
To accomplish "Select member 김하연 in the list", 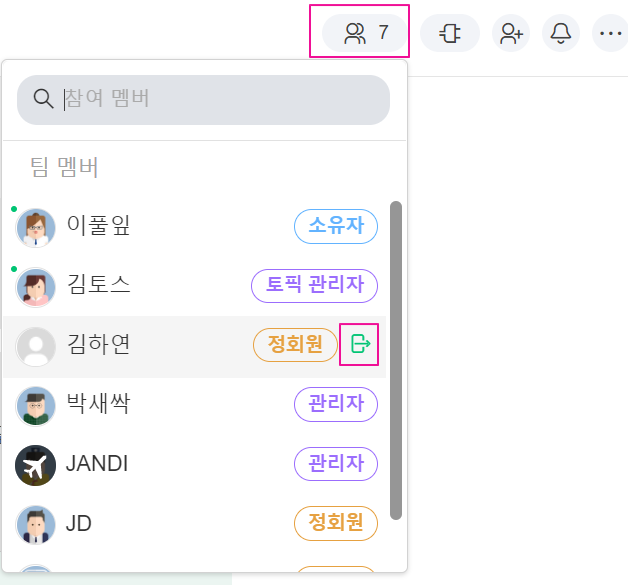I will tap(98, 345).
